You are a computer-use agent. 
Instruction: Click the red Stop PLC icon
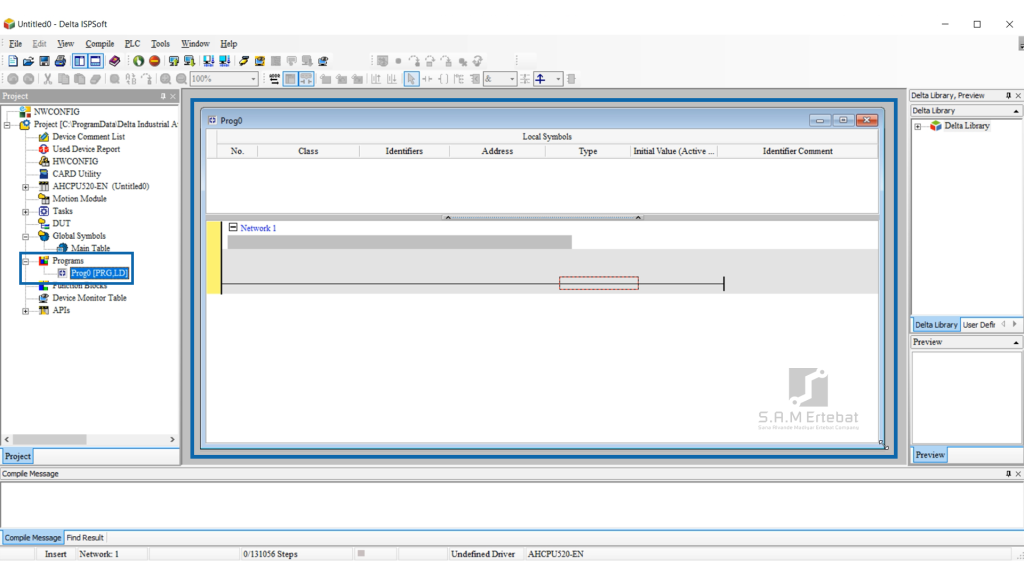click(x=154, y=61)
